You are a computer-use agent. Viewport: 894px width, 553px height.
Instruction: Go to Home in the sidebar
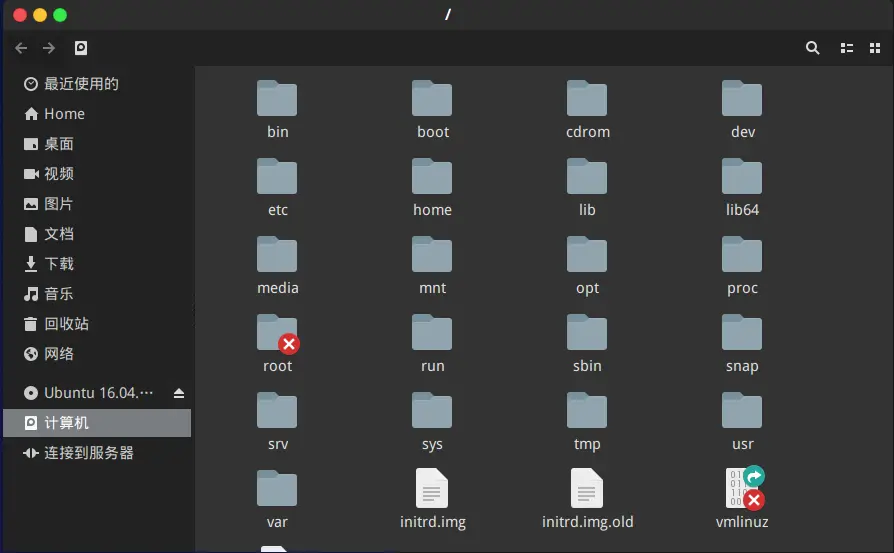click(97, 114)
